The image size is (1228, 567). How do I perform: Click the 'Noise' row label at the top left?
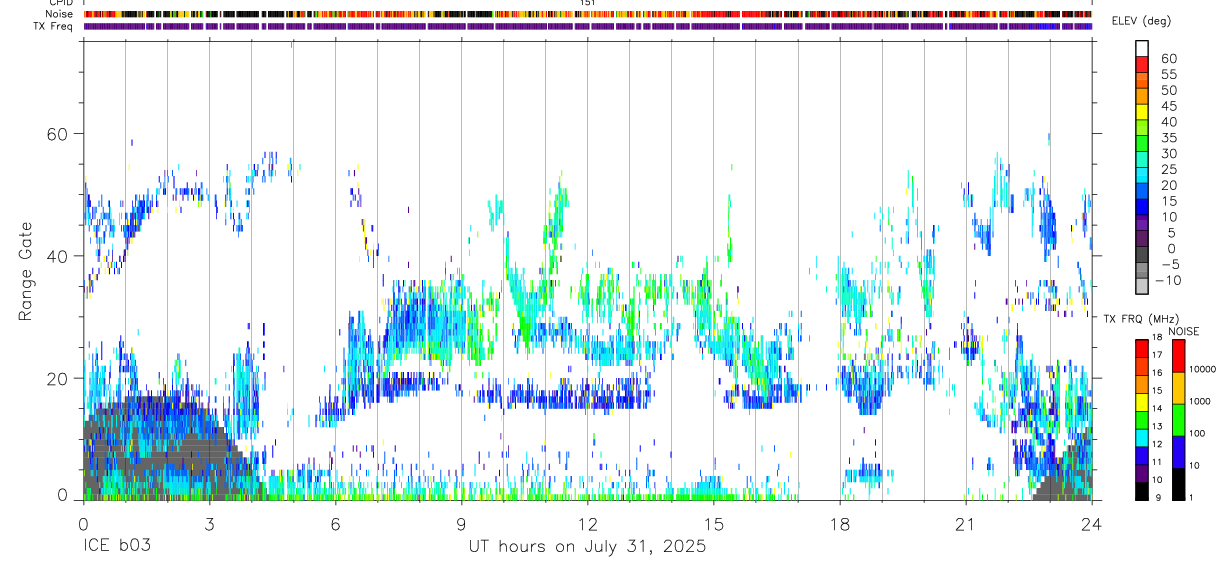tap(61, 14)
